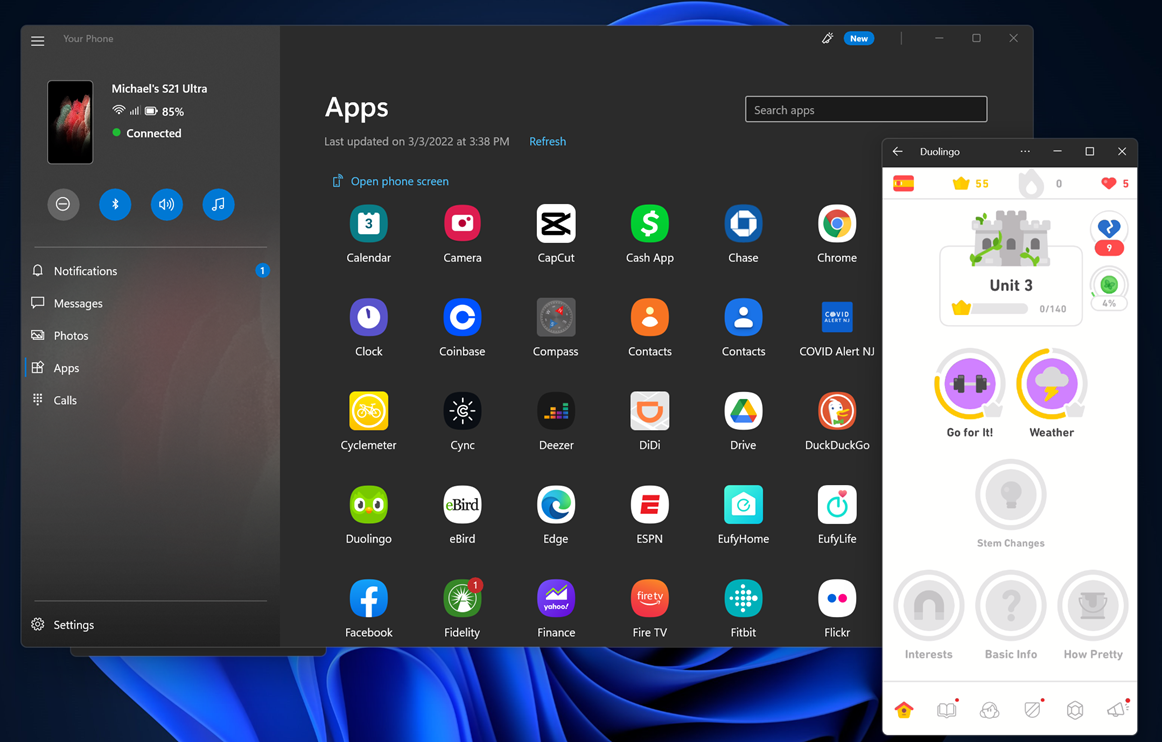This screenshot has width=1162, height=742.
Task: Toggle Do Not Disturb on the phone
Action: click(63, 204)
